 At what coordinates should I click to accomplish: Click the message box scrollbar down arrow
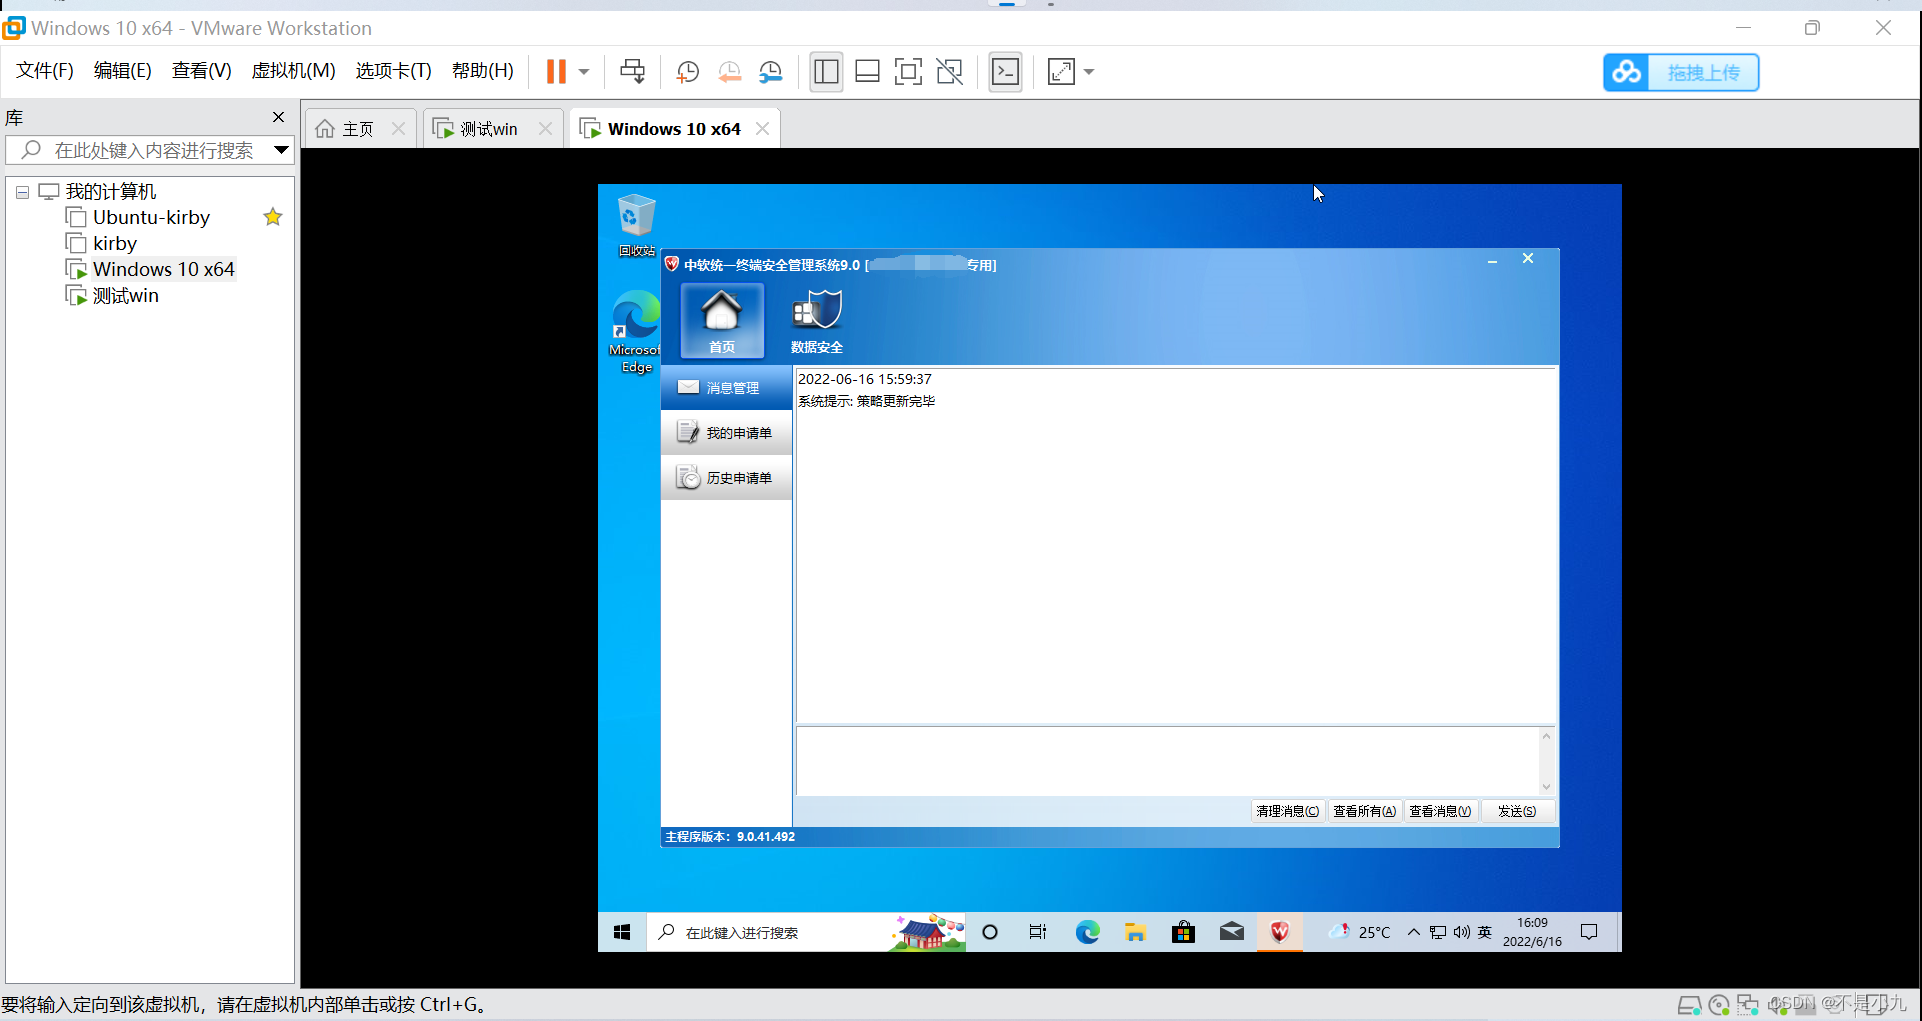[1546, 786]
